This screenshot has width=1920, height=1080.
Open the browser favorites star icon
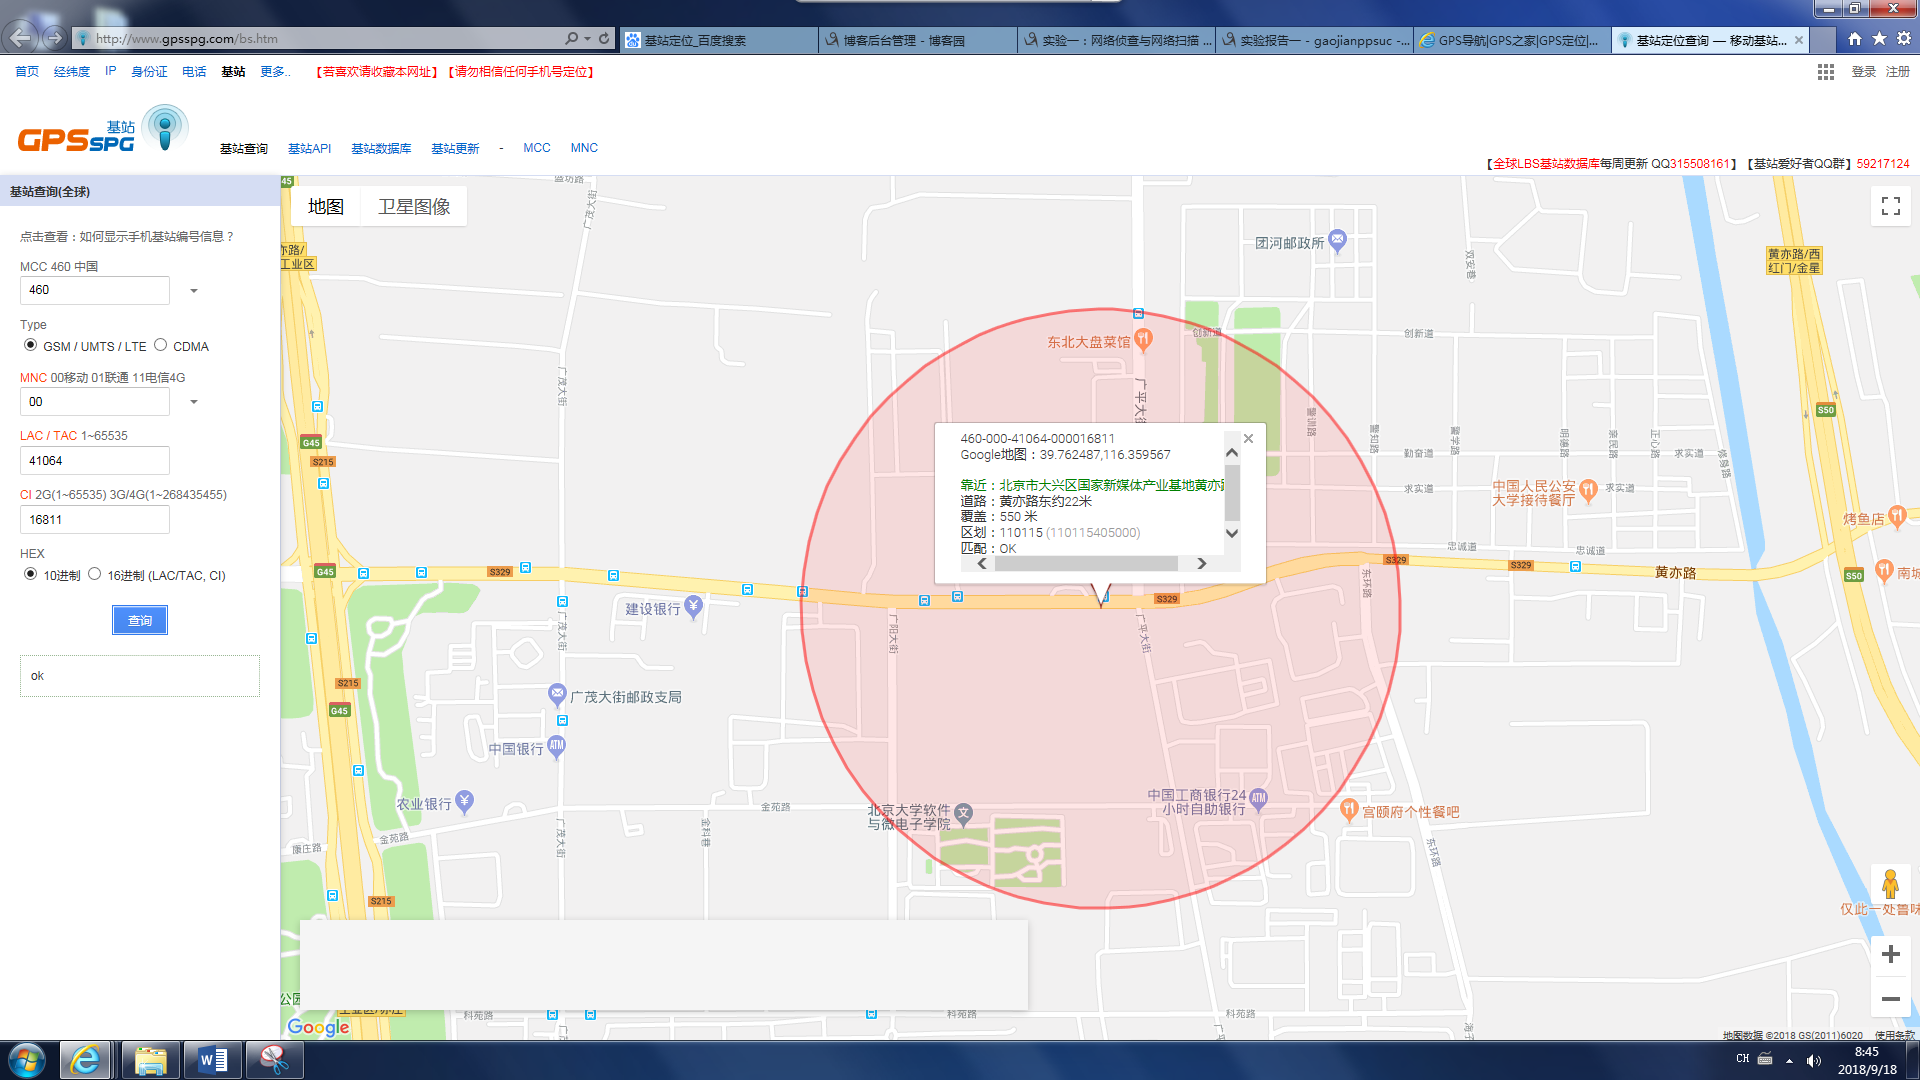1879,39
